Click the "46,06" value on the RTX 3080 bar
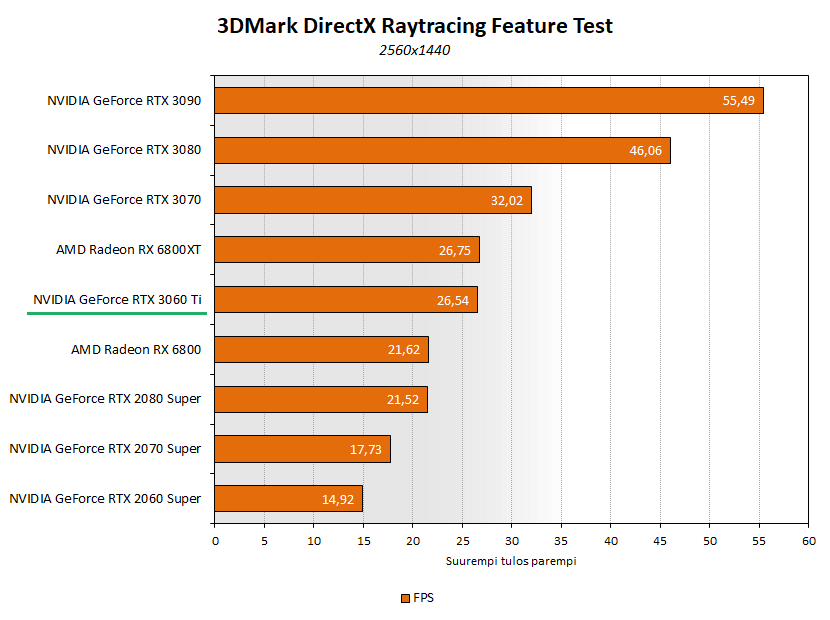Screen dimensions: 830x620 coord(645,150)
